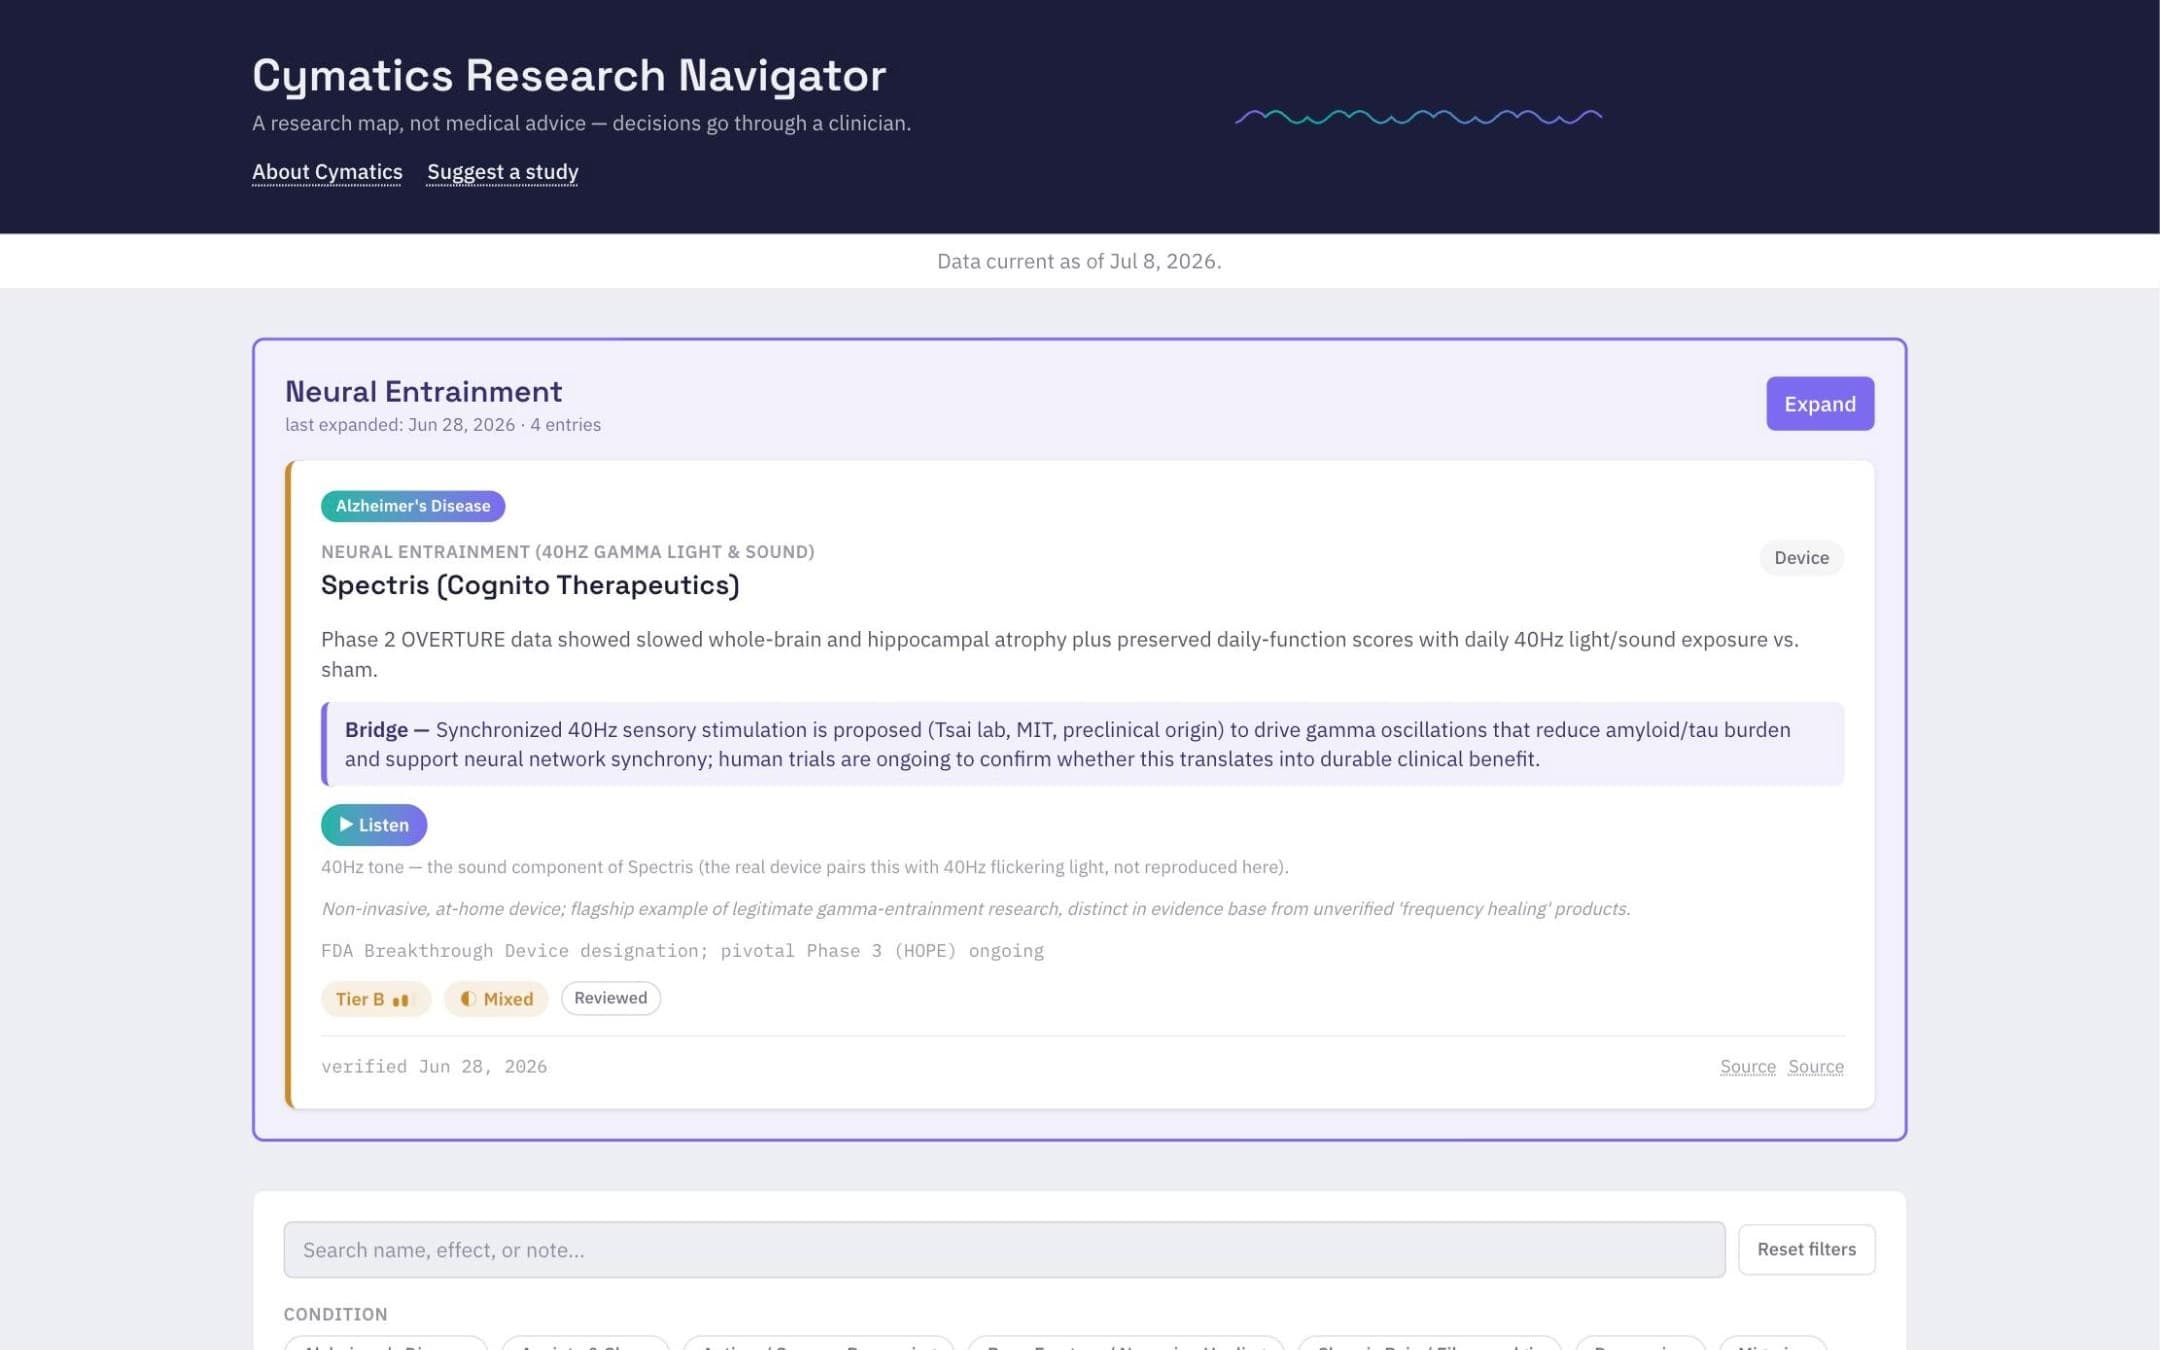
Task: Click the Reviewed status badge
Action: pyautogui.click(x=610, y=998)
